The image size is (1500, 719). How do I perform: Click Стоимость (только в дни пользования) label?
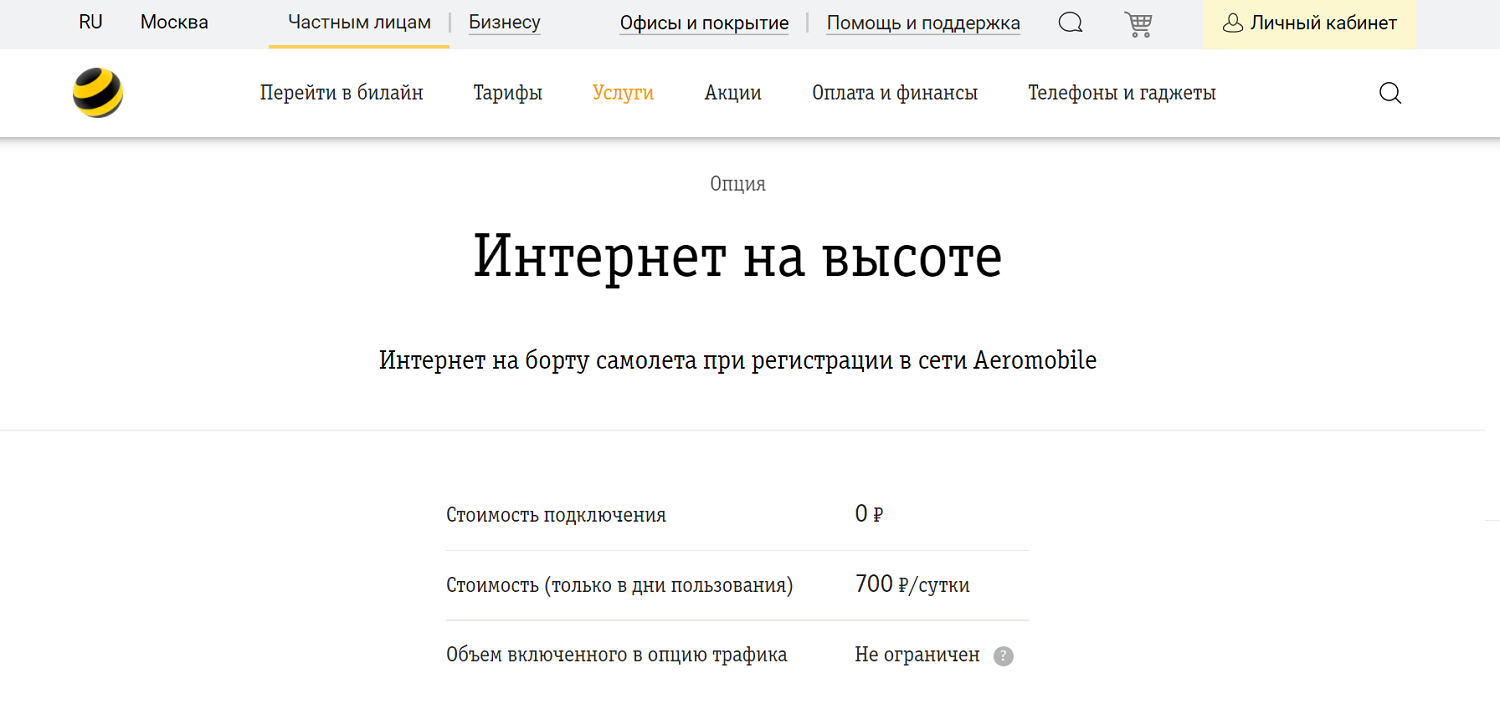coord(620,586)
